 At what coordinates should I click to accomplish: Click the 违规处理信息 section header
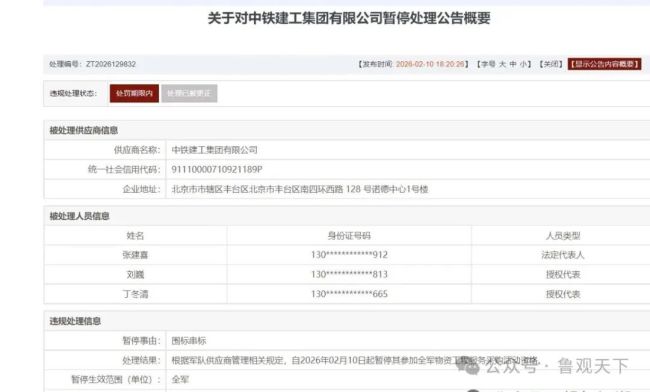pyautogui.click(x=75, y=321)
